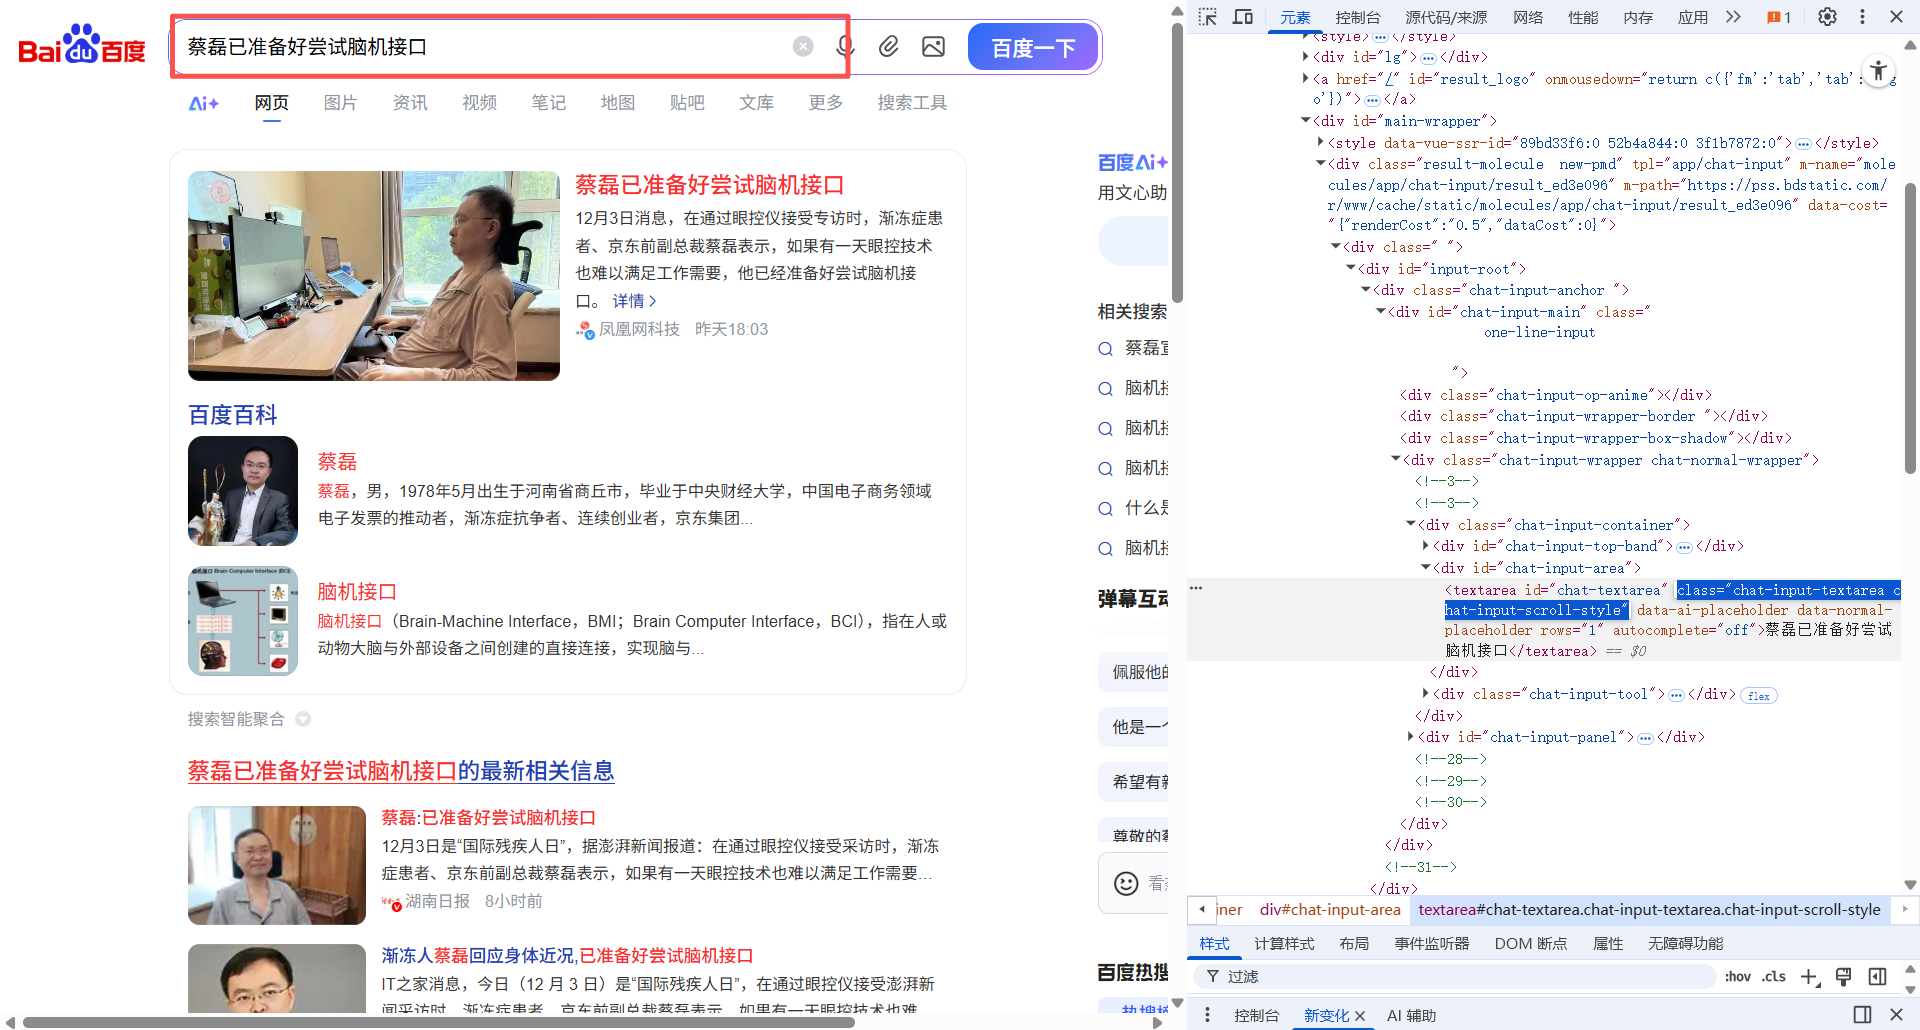Open image search via picture icon

coord(933,46)
